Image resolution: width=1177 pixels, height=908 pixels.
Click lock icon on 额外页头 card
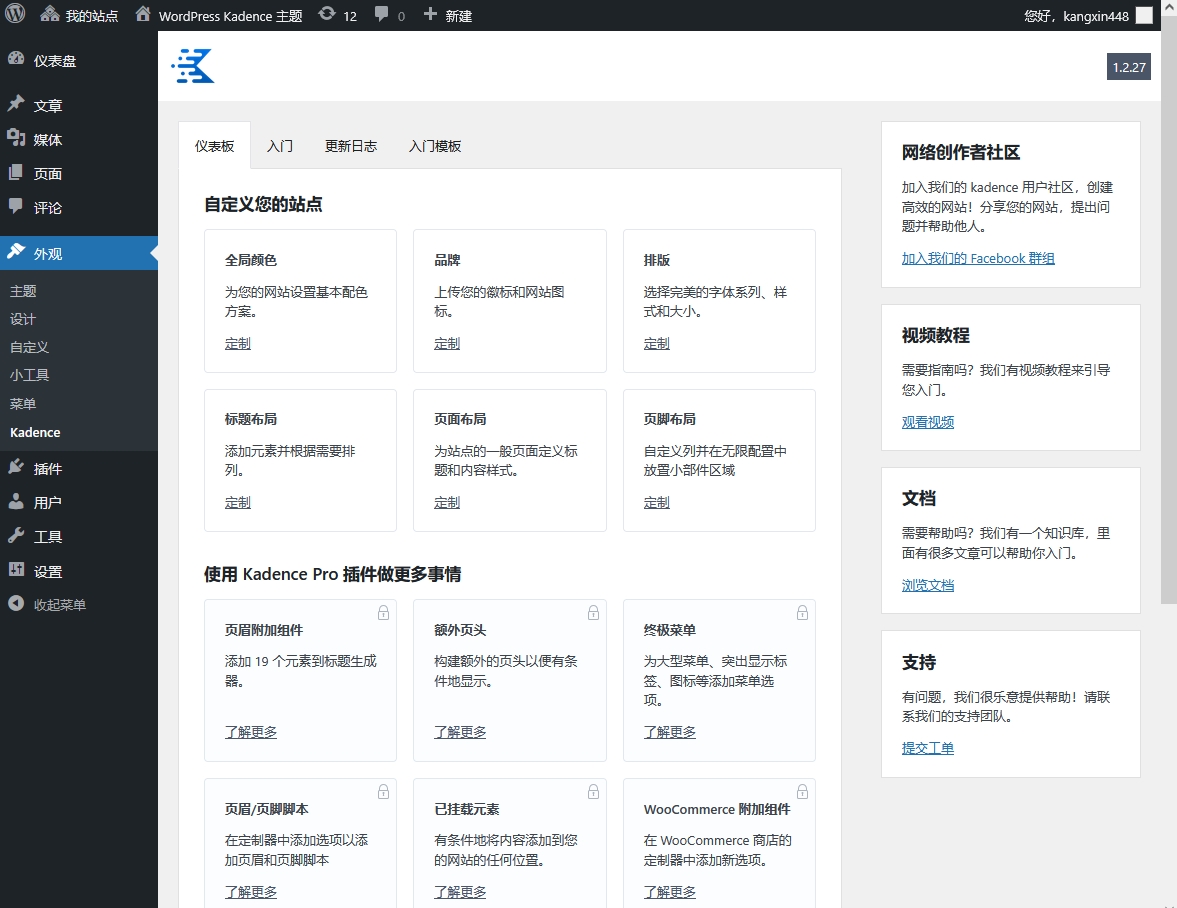click(x=593, y=612)
